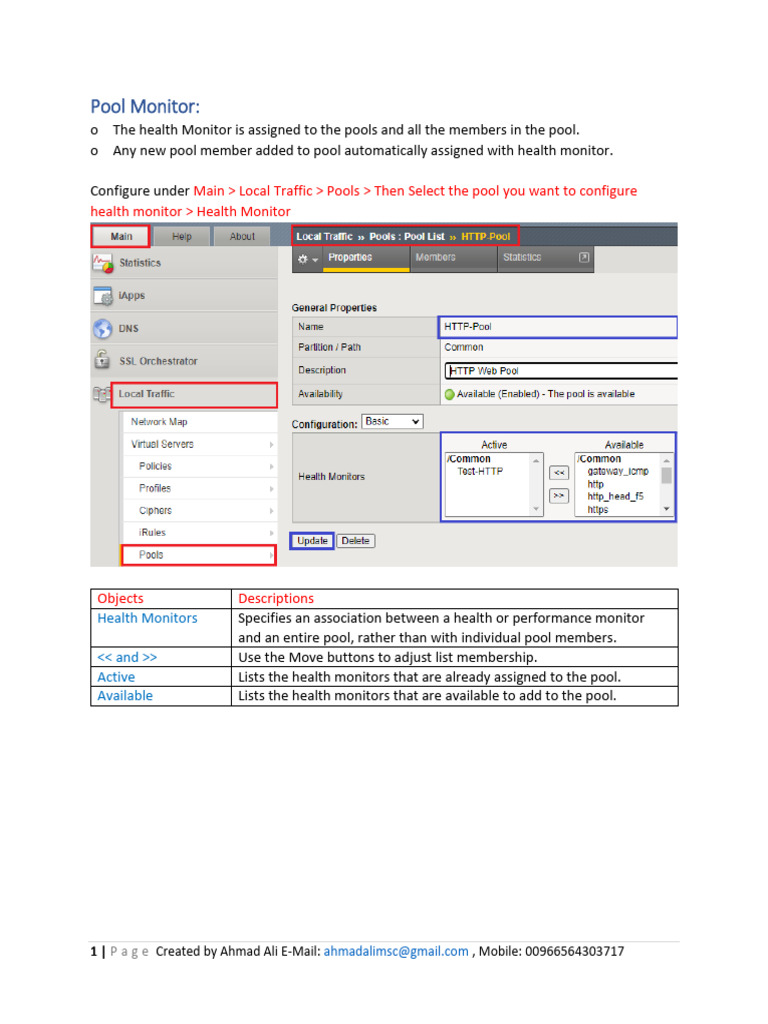768x1024 pixels.
Task: Open the gear settings menu beside Properties
Action: click(x=308, y=259)
